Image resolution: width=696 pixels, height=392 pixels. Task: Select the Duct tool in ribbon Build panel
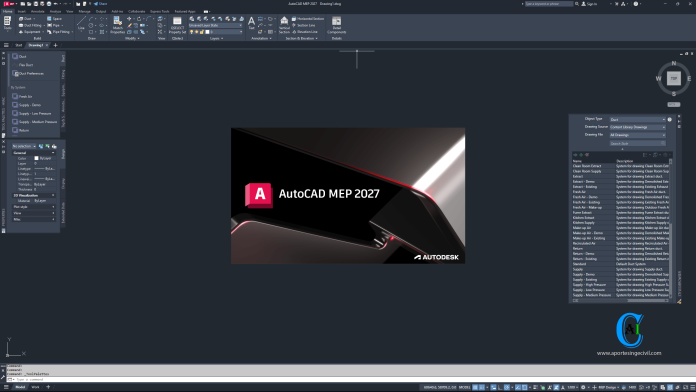pyautogui.click(x=26, y=19)
